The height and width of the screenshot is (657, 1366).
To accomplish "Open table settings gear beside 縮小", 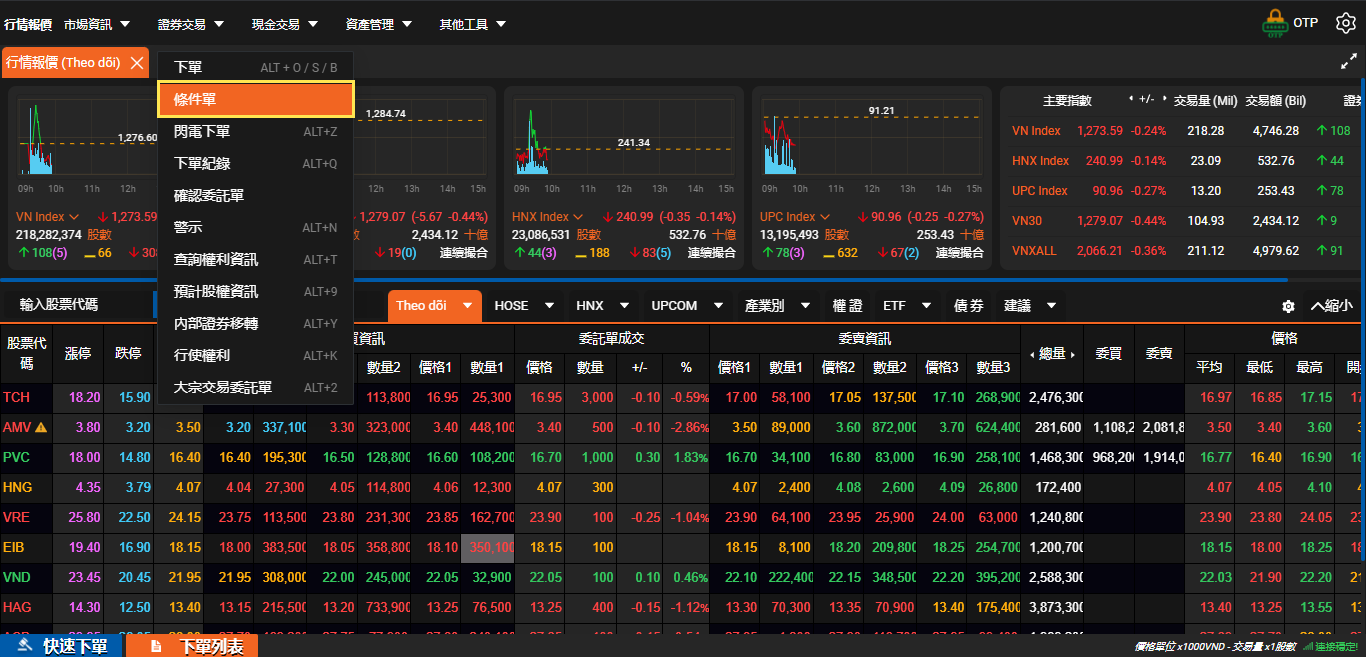I will [x=1288, y=306].
